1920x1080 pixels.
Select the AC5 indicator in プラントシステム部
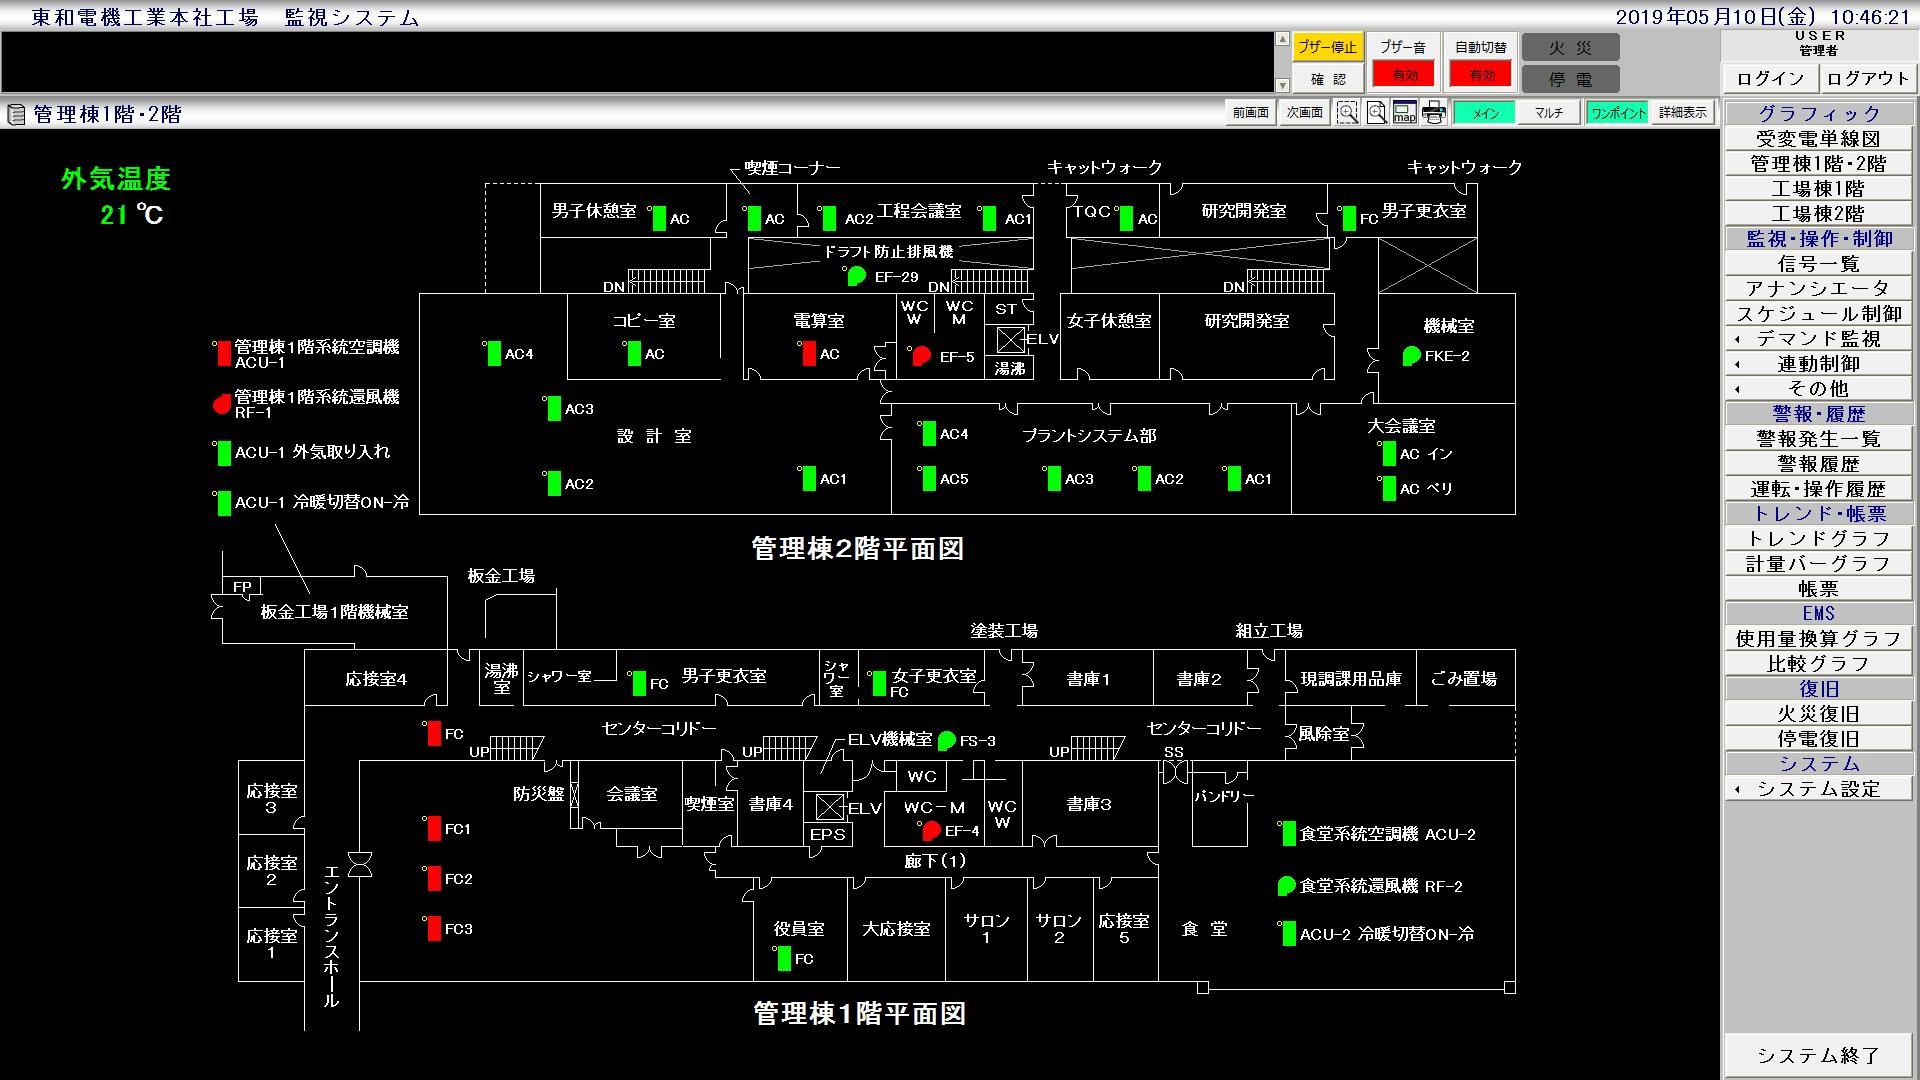929,478
